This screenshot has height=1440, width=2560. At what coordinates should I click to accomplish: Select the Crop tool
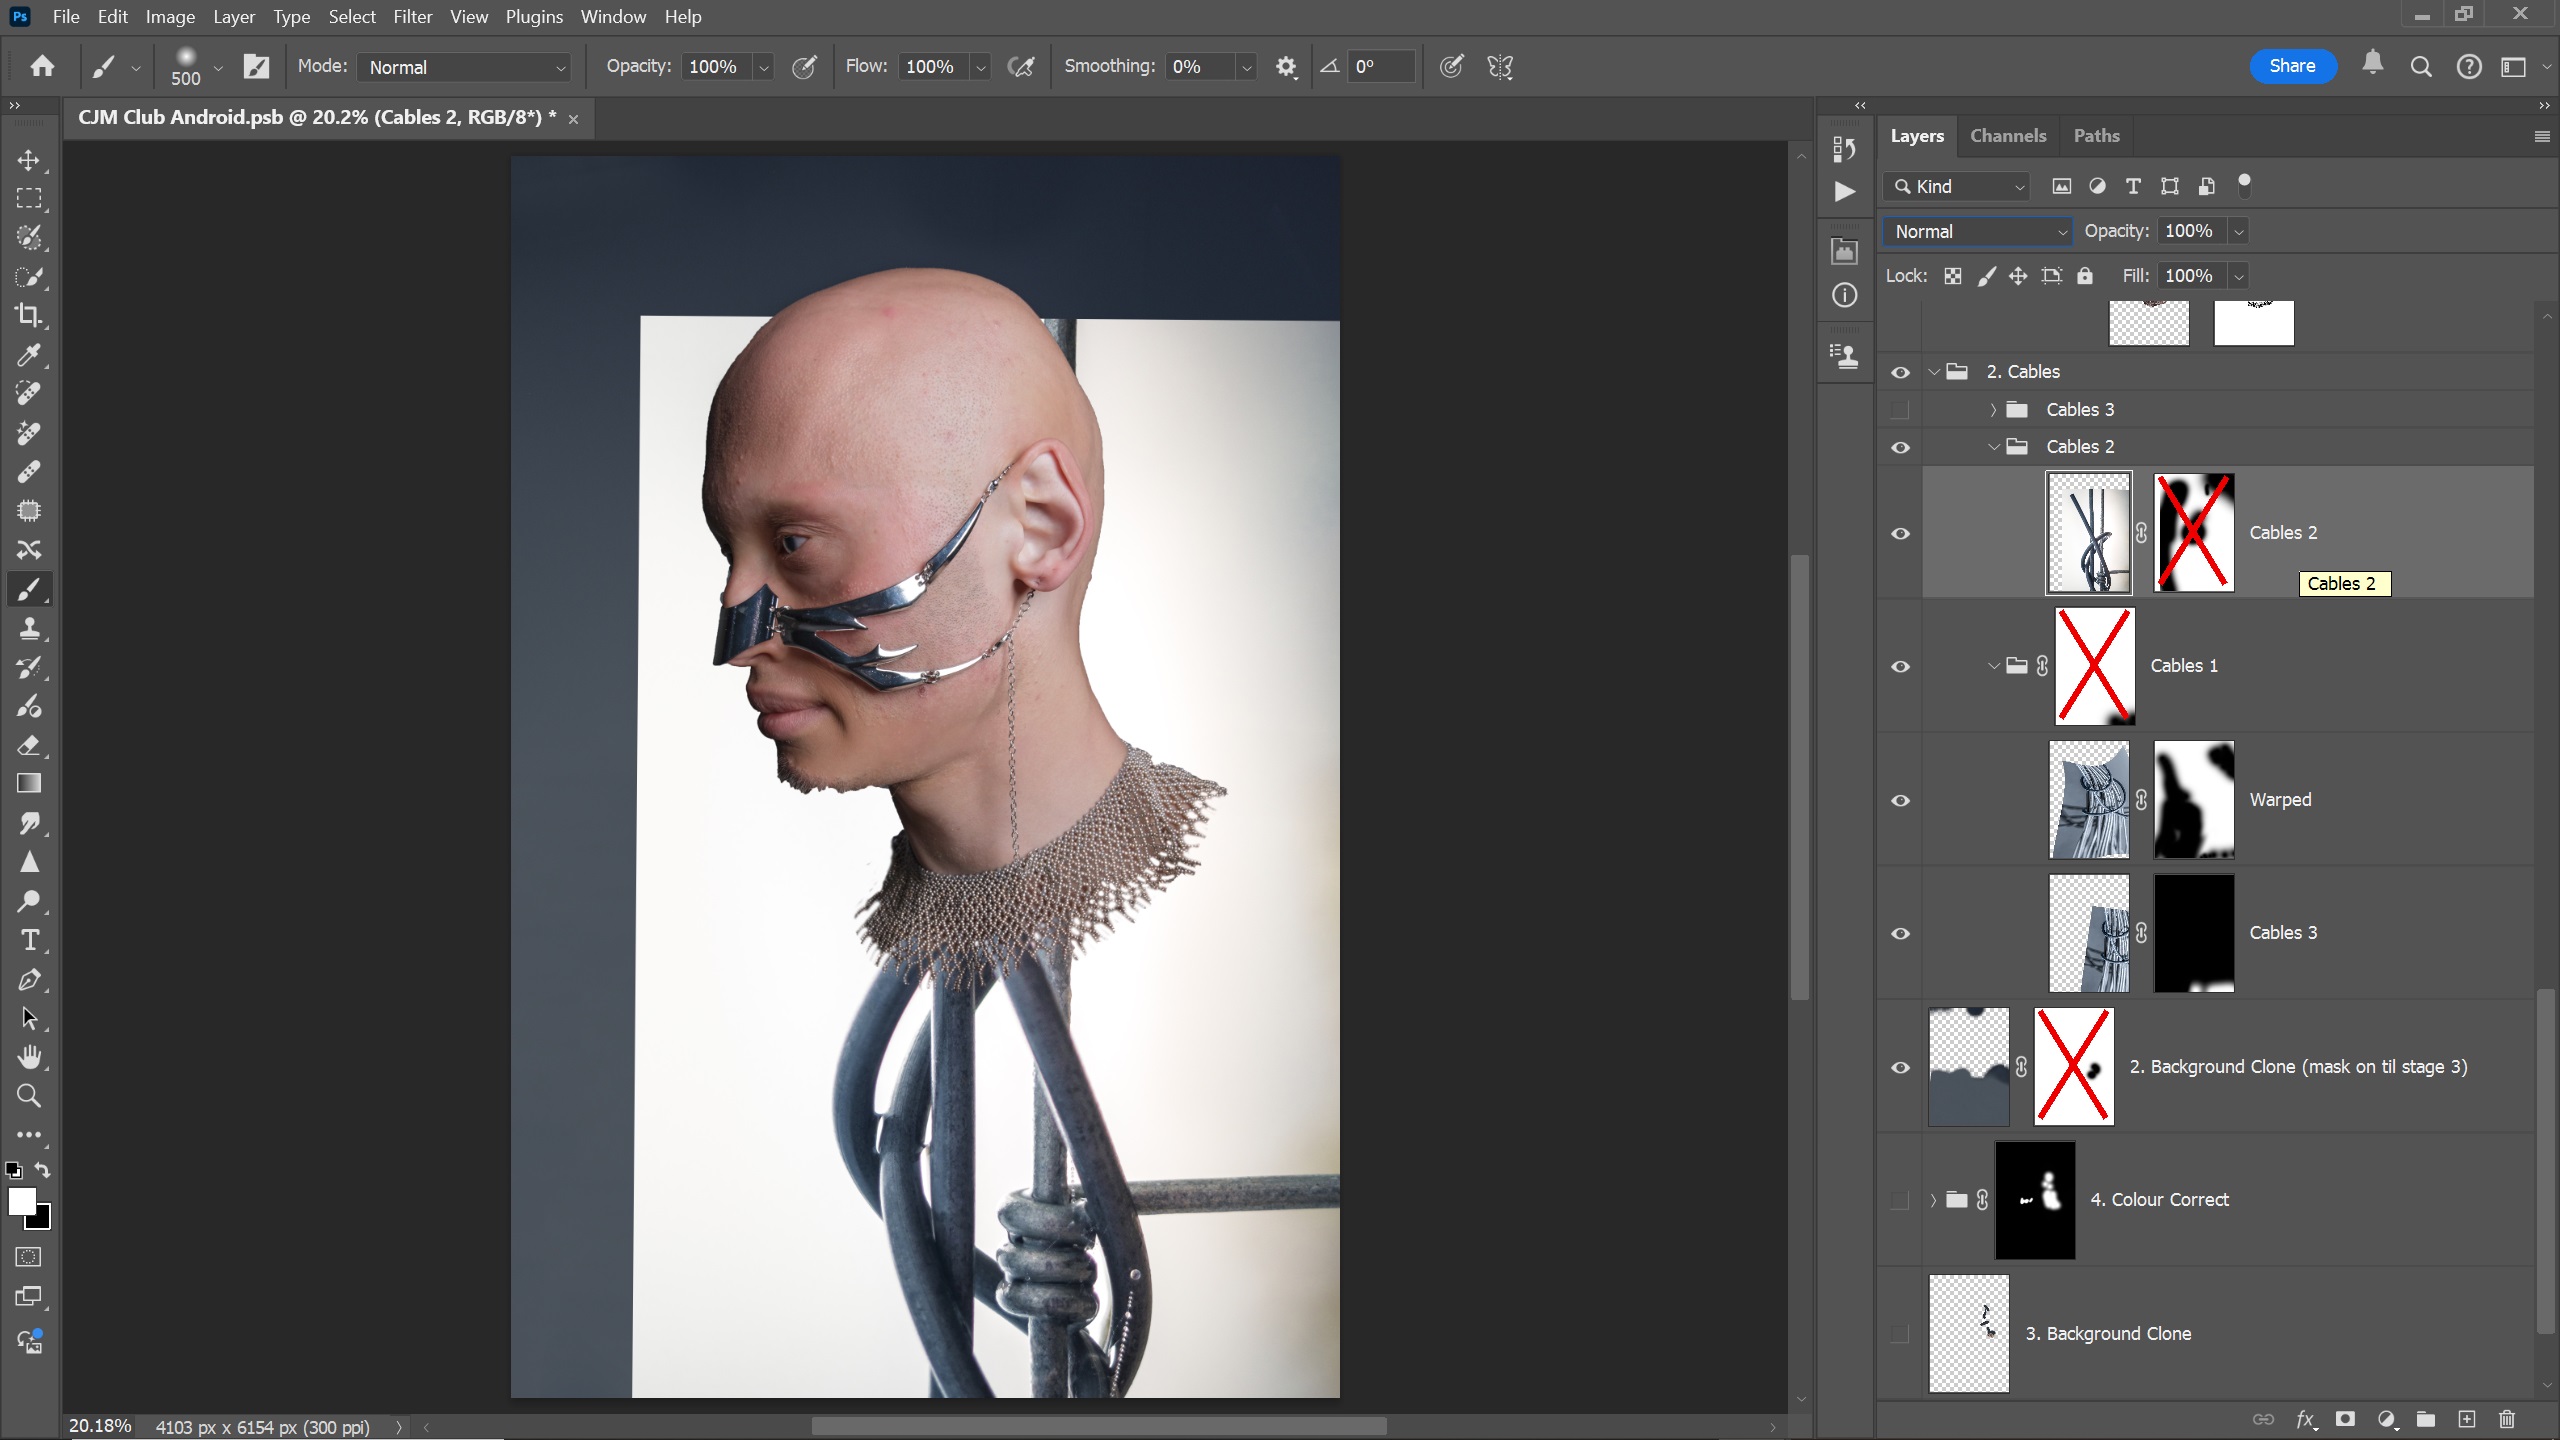(29, 316)
